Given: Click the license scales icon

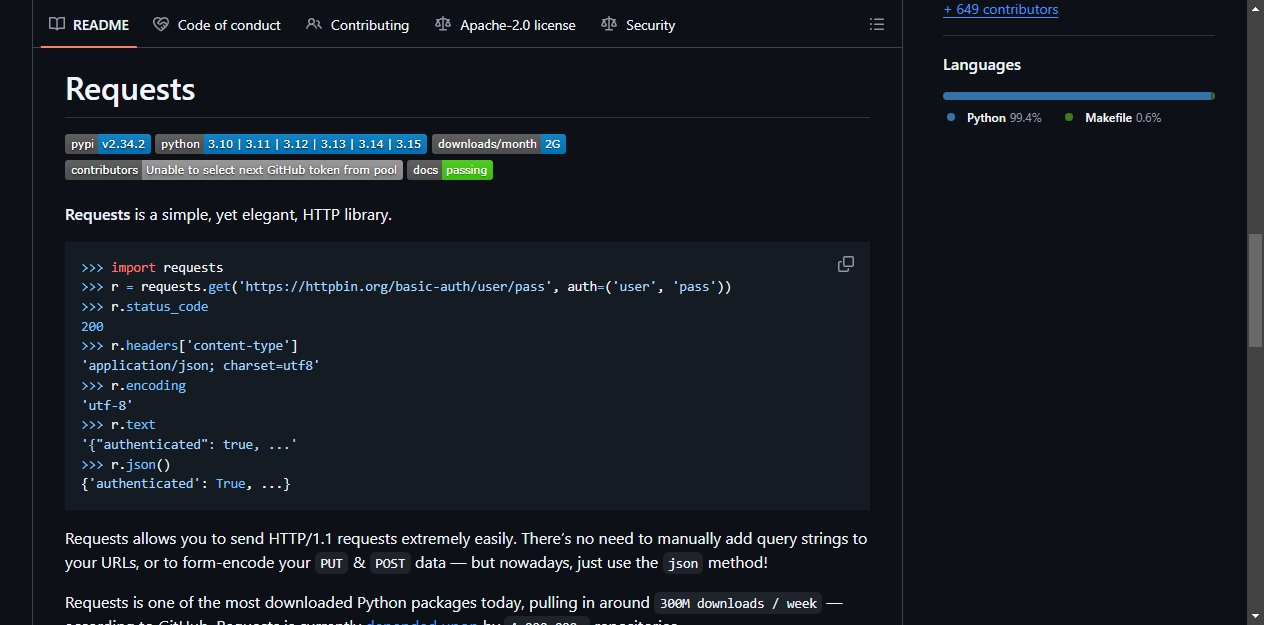Looking at the screenshot, I should coord(443,25).
